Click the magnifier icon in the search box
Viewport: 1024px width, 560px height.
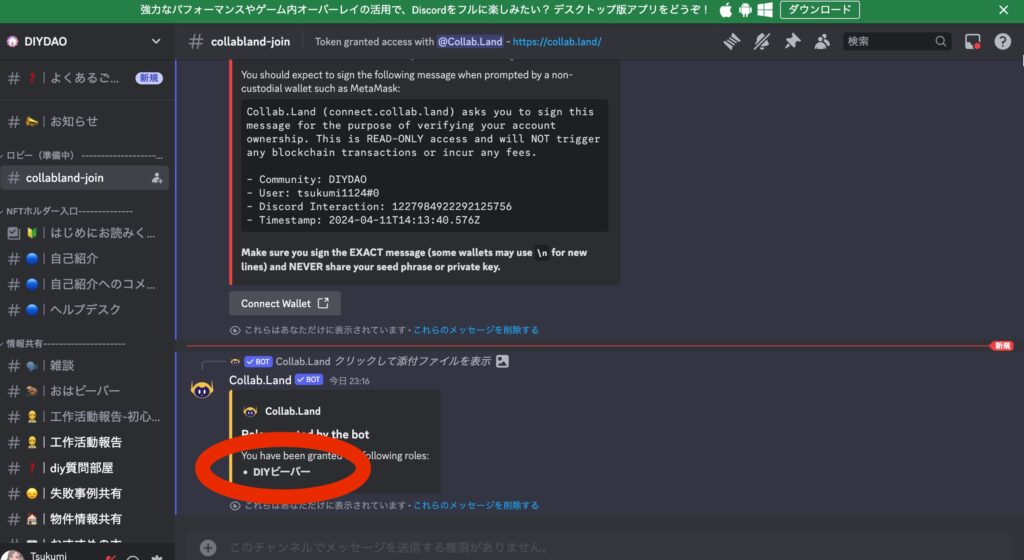click(x=940, y=42)
